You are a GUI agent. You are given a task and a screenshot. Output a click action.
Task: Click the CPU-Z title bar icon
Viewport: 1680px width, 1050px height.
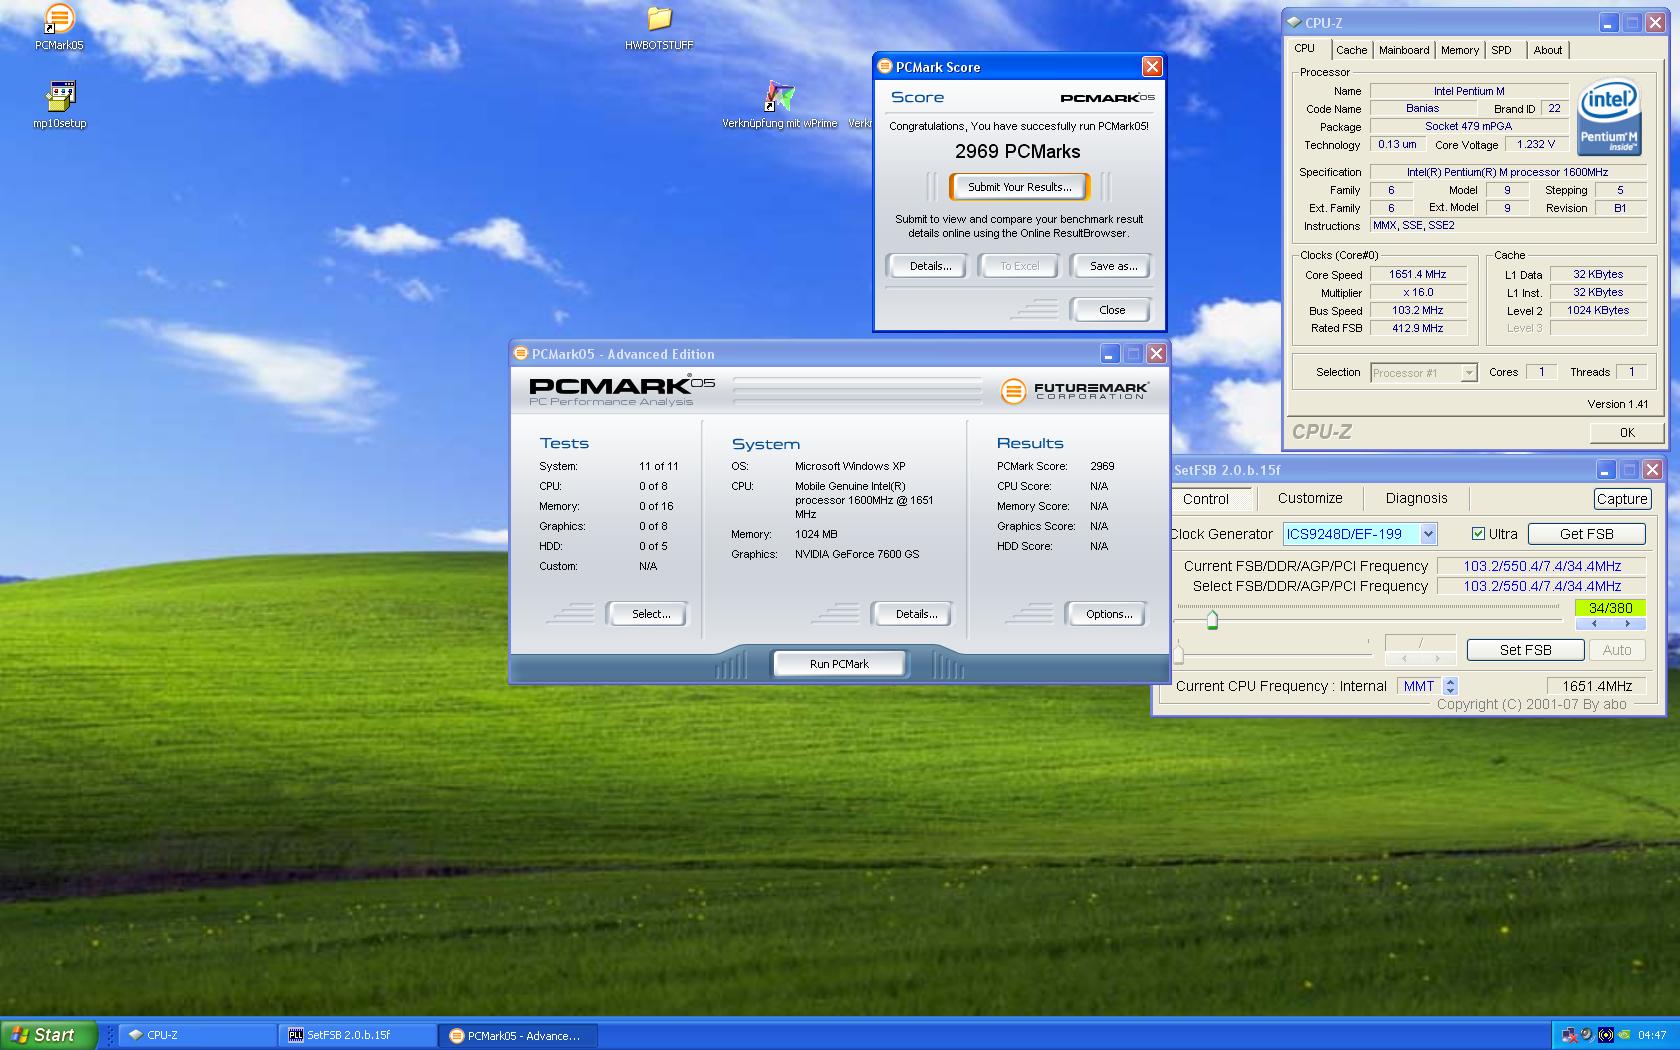(x=1294, y=22)
